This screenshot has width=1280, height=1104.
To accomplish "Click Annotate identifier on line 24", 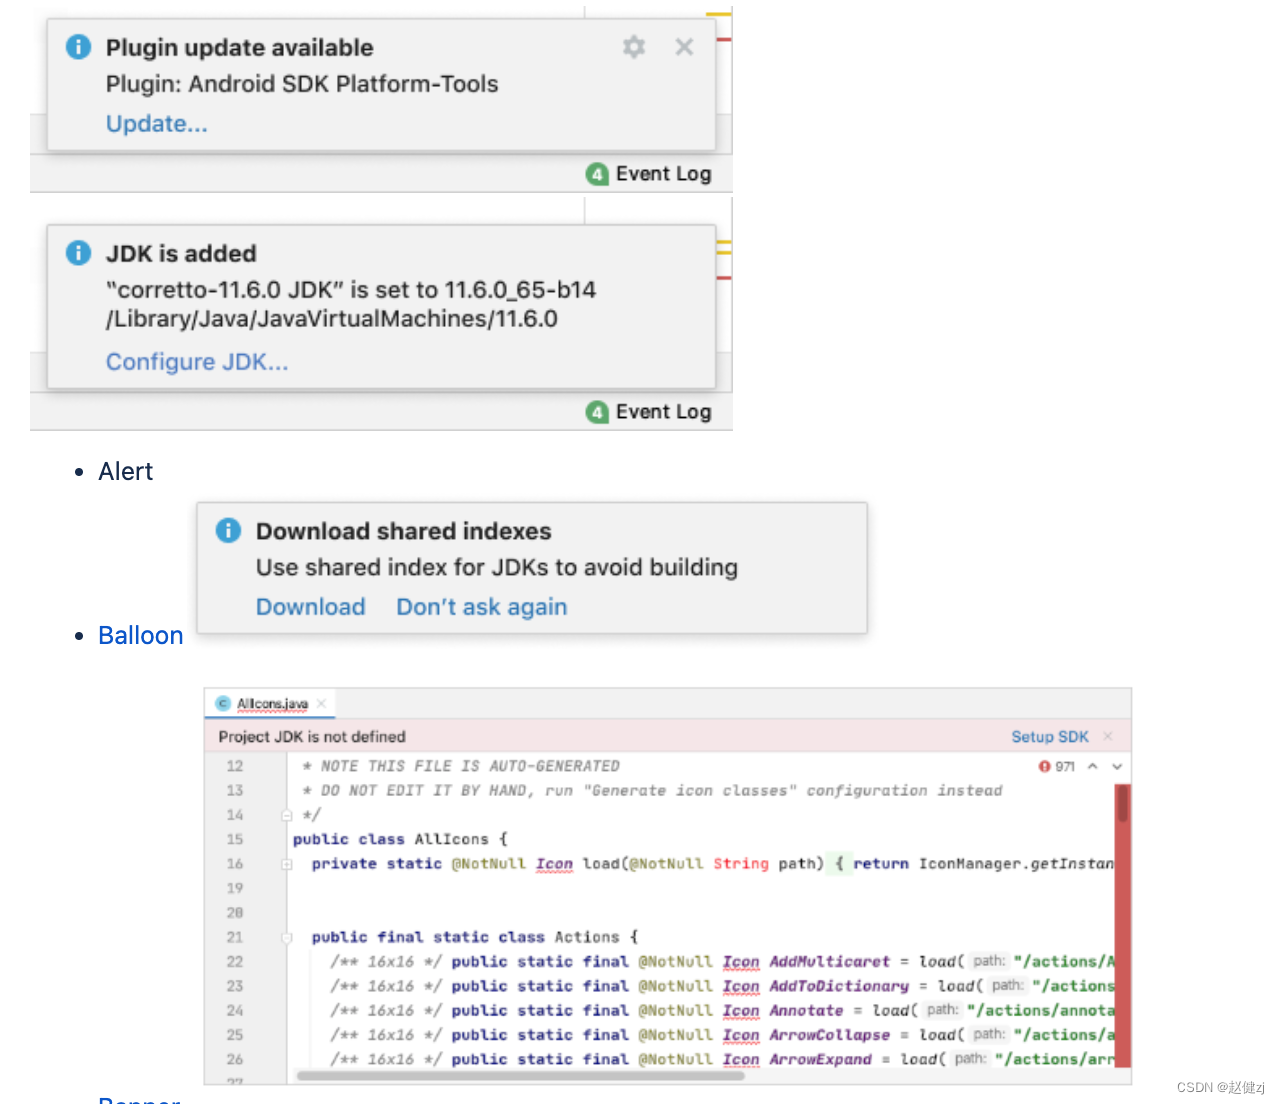I will click(807, 1011).
